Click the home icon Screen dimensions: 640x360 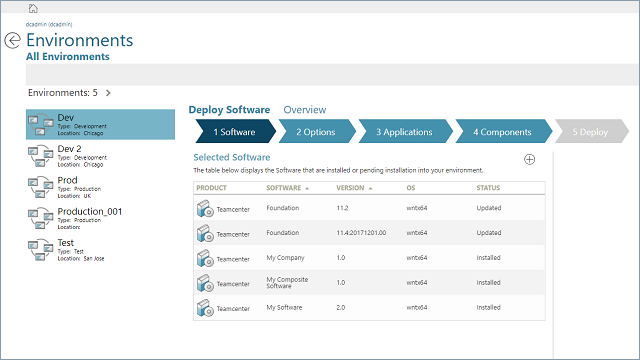[x=33, y=8]
